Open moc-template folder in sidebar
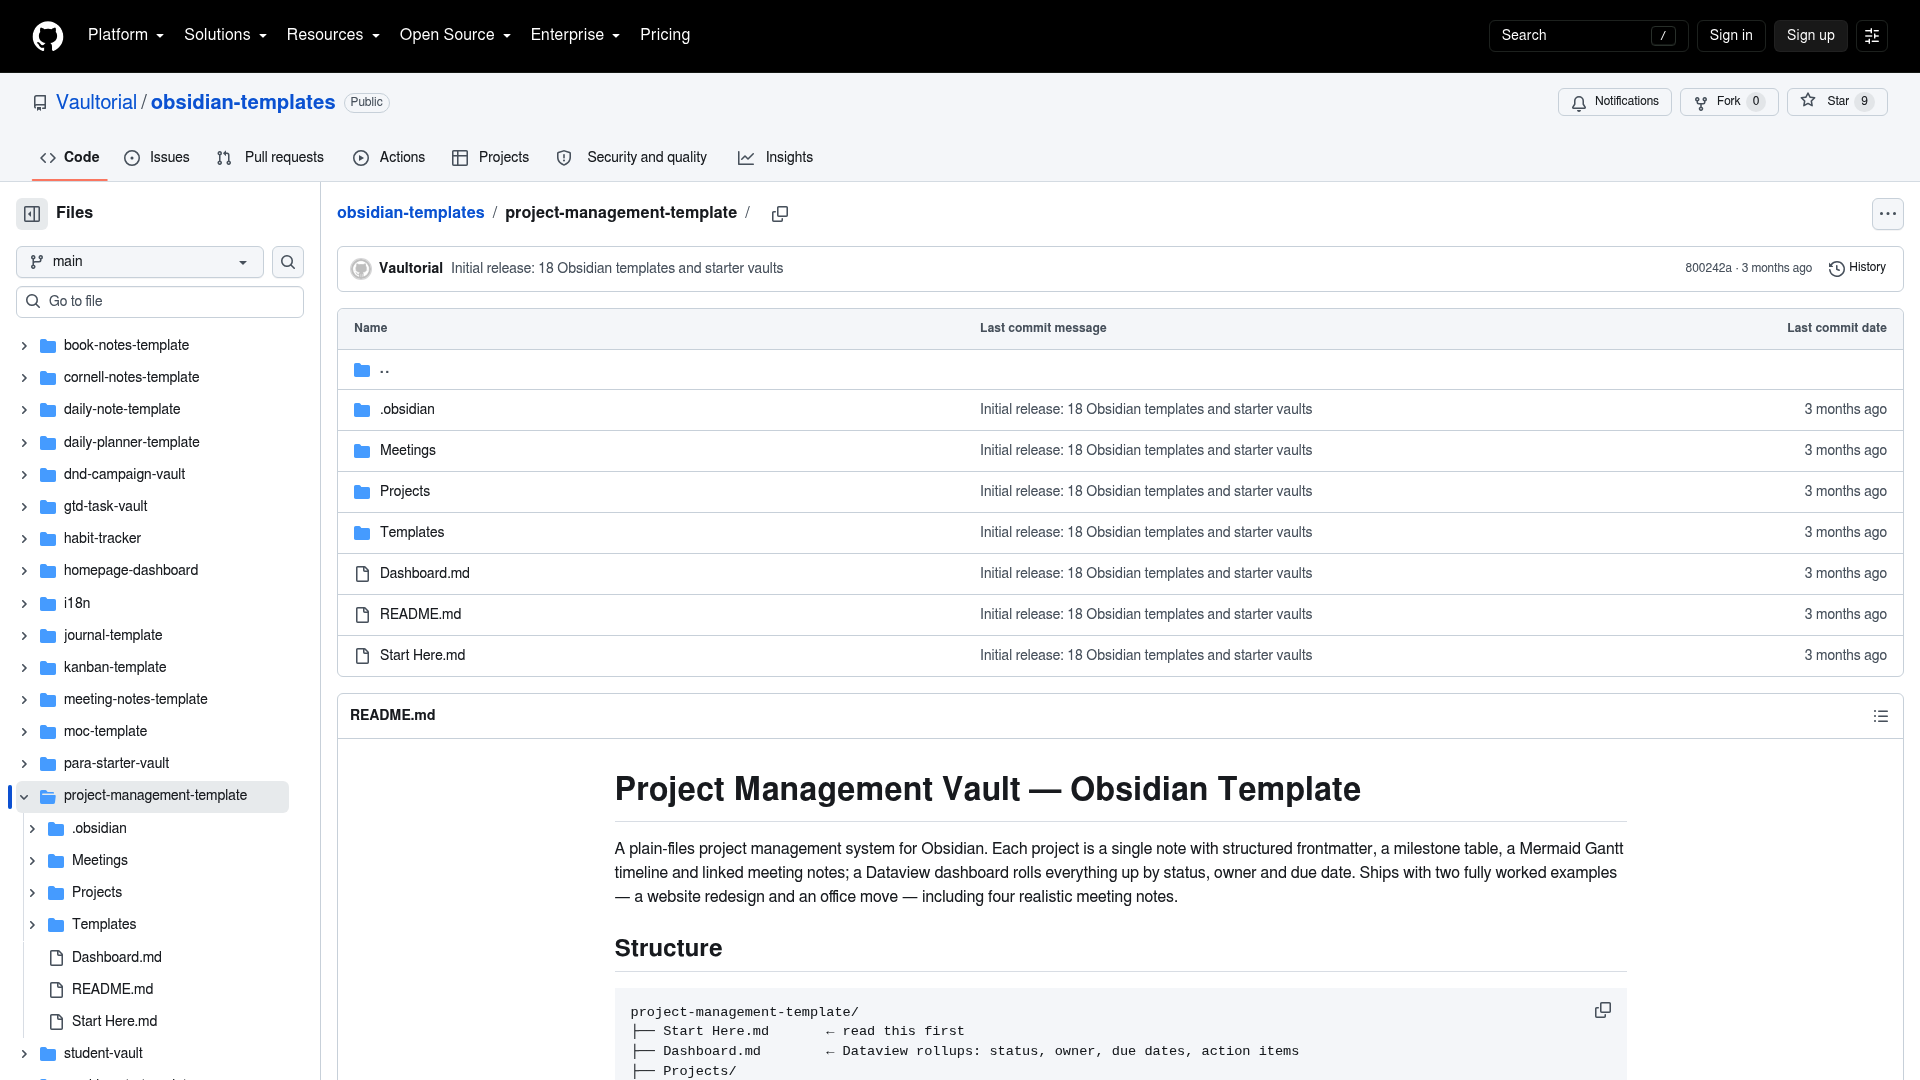This screenshot has height=1080, width=1920. (105, 732)
